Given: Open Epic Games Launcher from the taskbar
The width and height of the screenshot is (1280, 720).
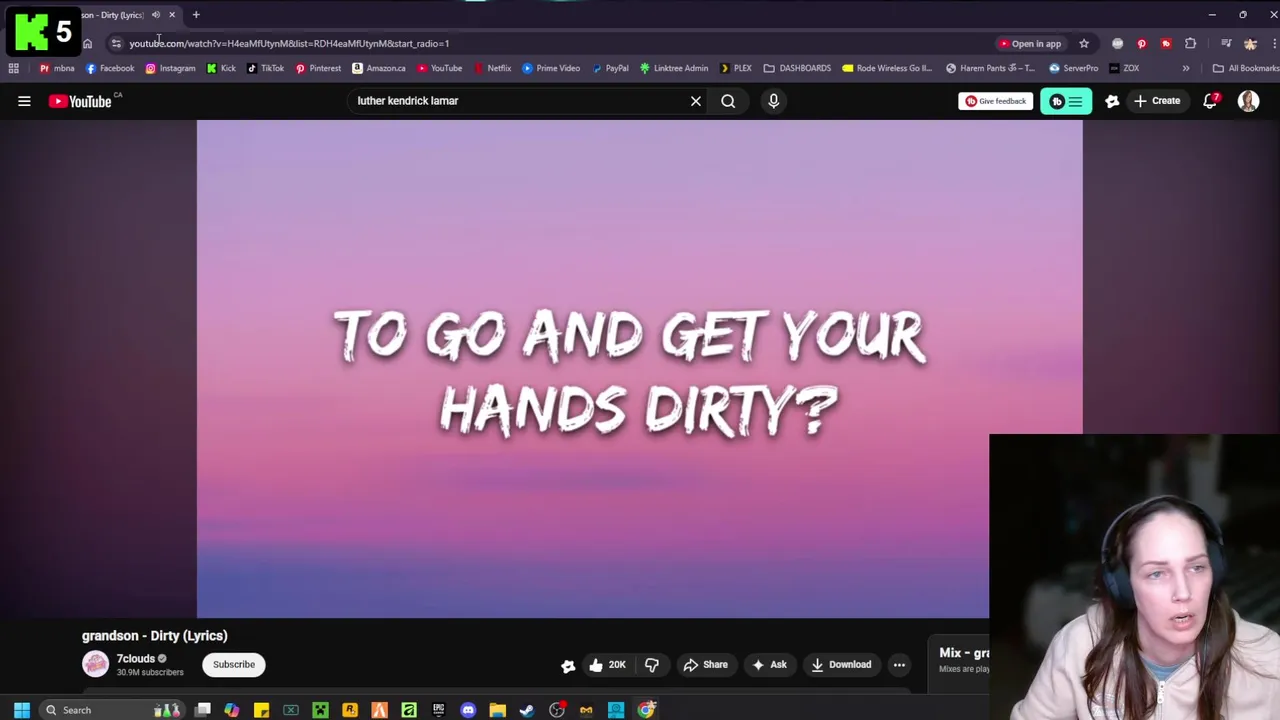Looking at the screenshot, I should 438,710.
